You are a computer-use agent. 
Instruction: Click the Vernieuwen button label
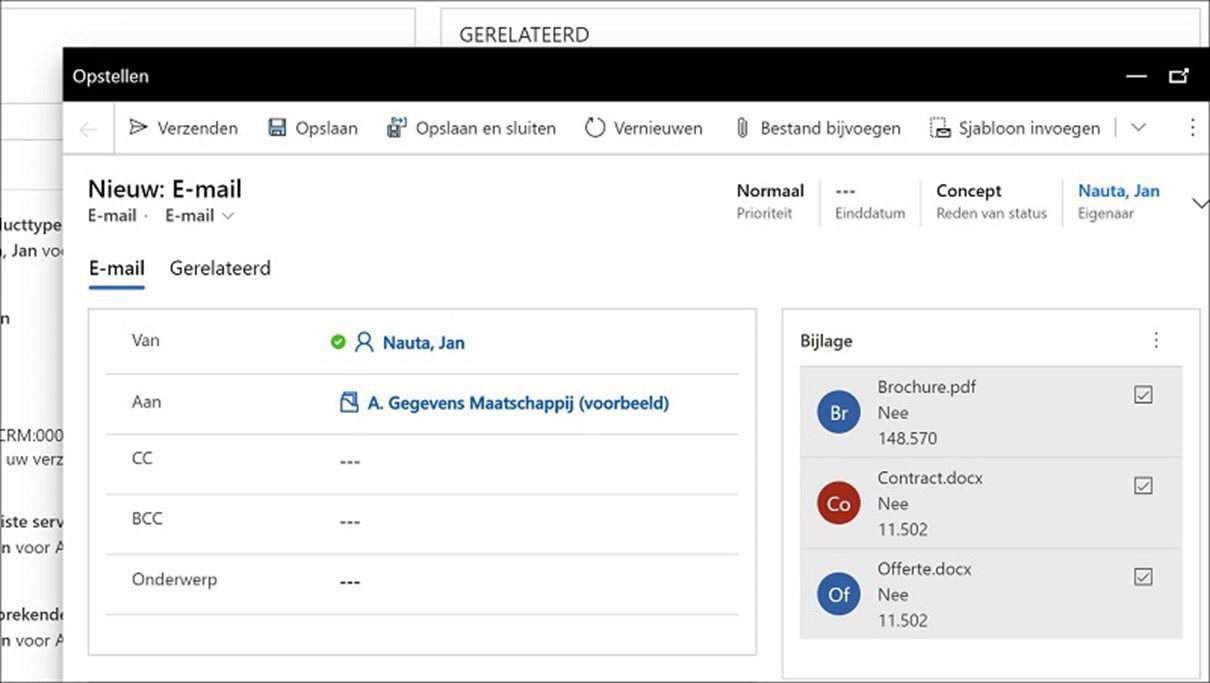coord(658,128)
